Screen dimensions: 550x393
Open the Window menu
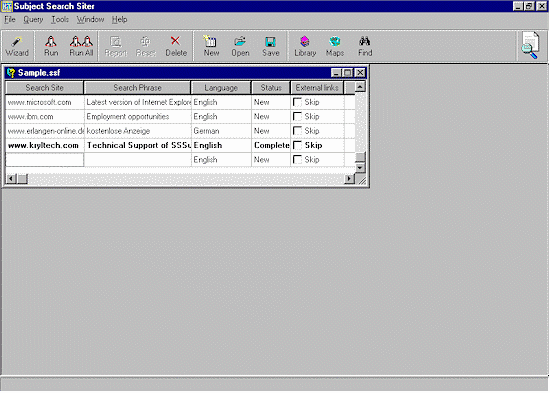point(90,20)
